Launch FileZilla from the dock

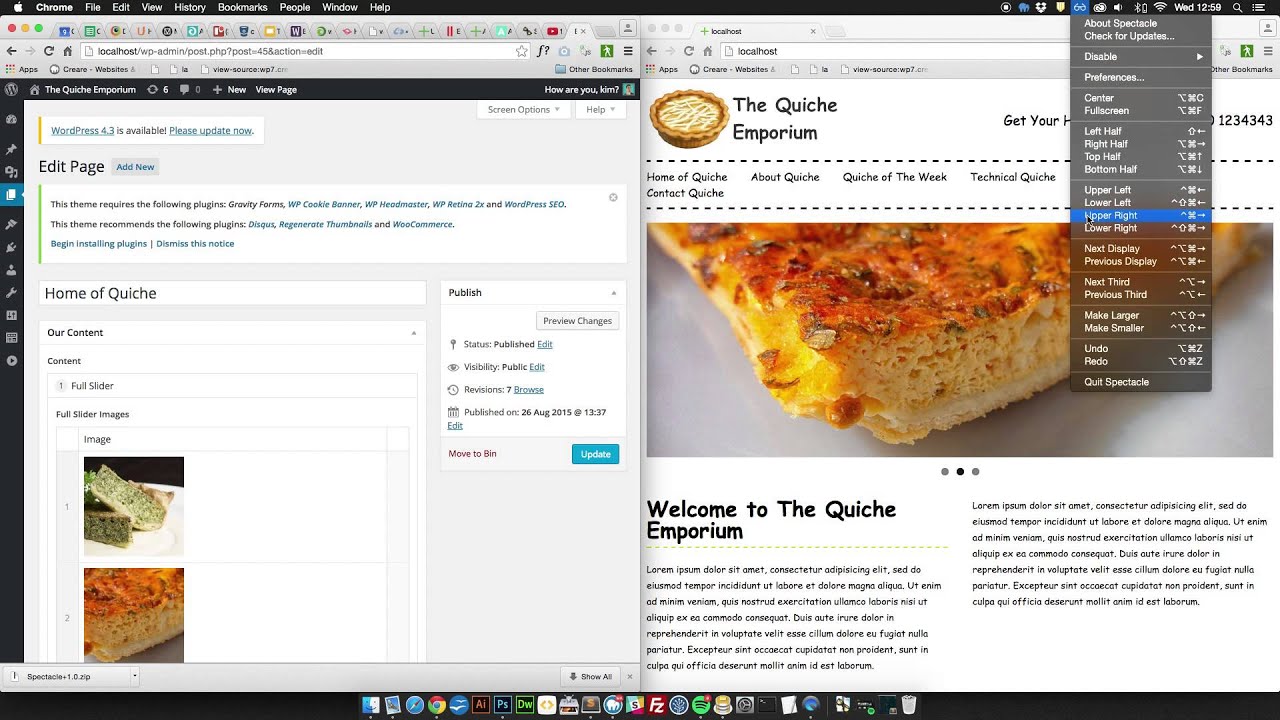657,705
